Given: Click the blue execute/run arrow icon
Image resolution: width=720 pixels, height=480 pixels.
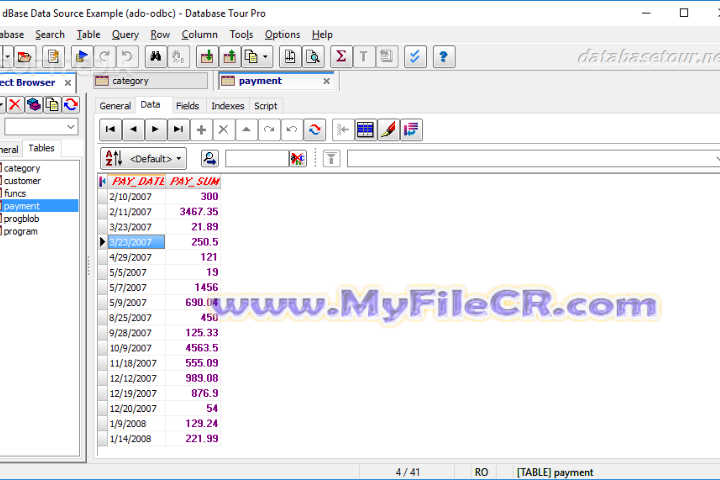Looking at the screenshot, I should pos(82,57).
